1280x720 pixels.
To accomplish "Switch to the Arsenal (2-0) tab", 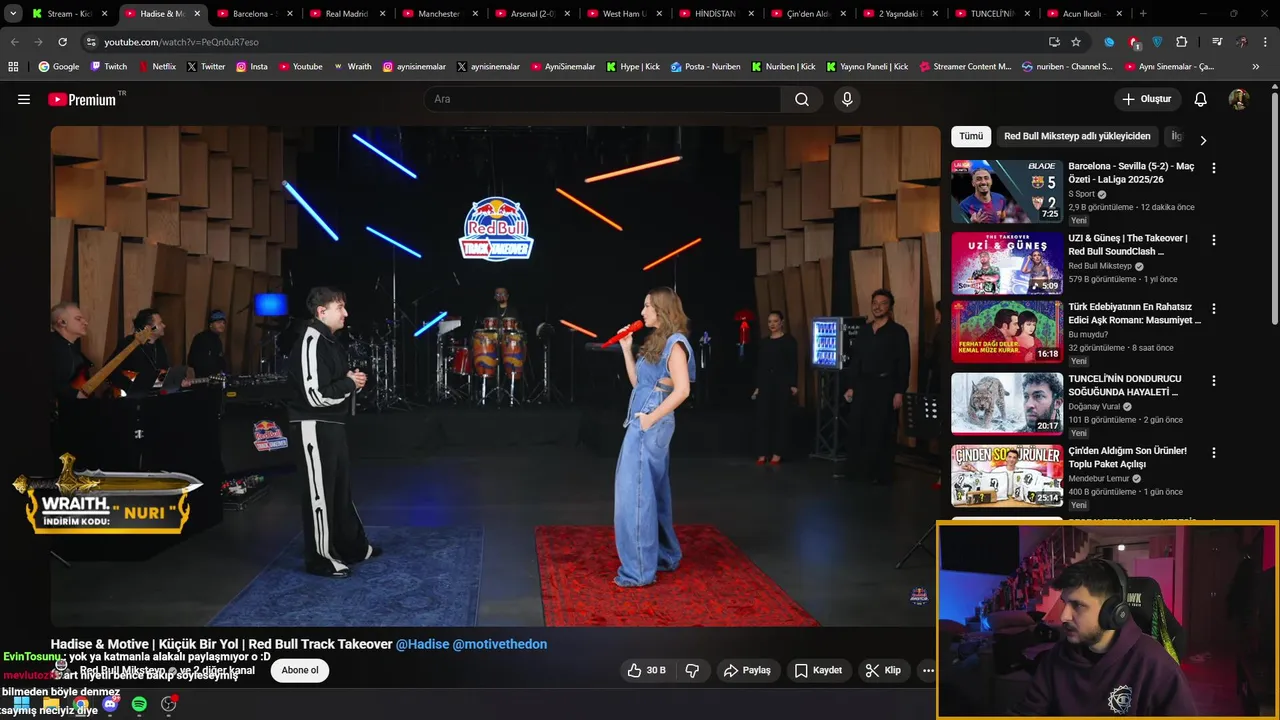I will (x=530, y=14).
